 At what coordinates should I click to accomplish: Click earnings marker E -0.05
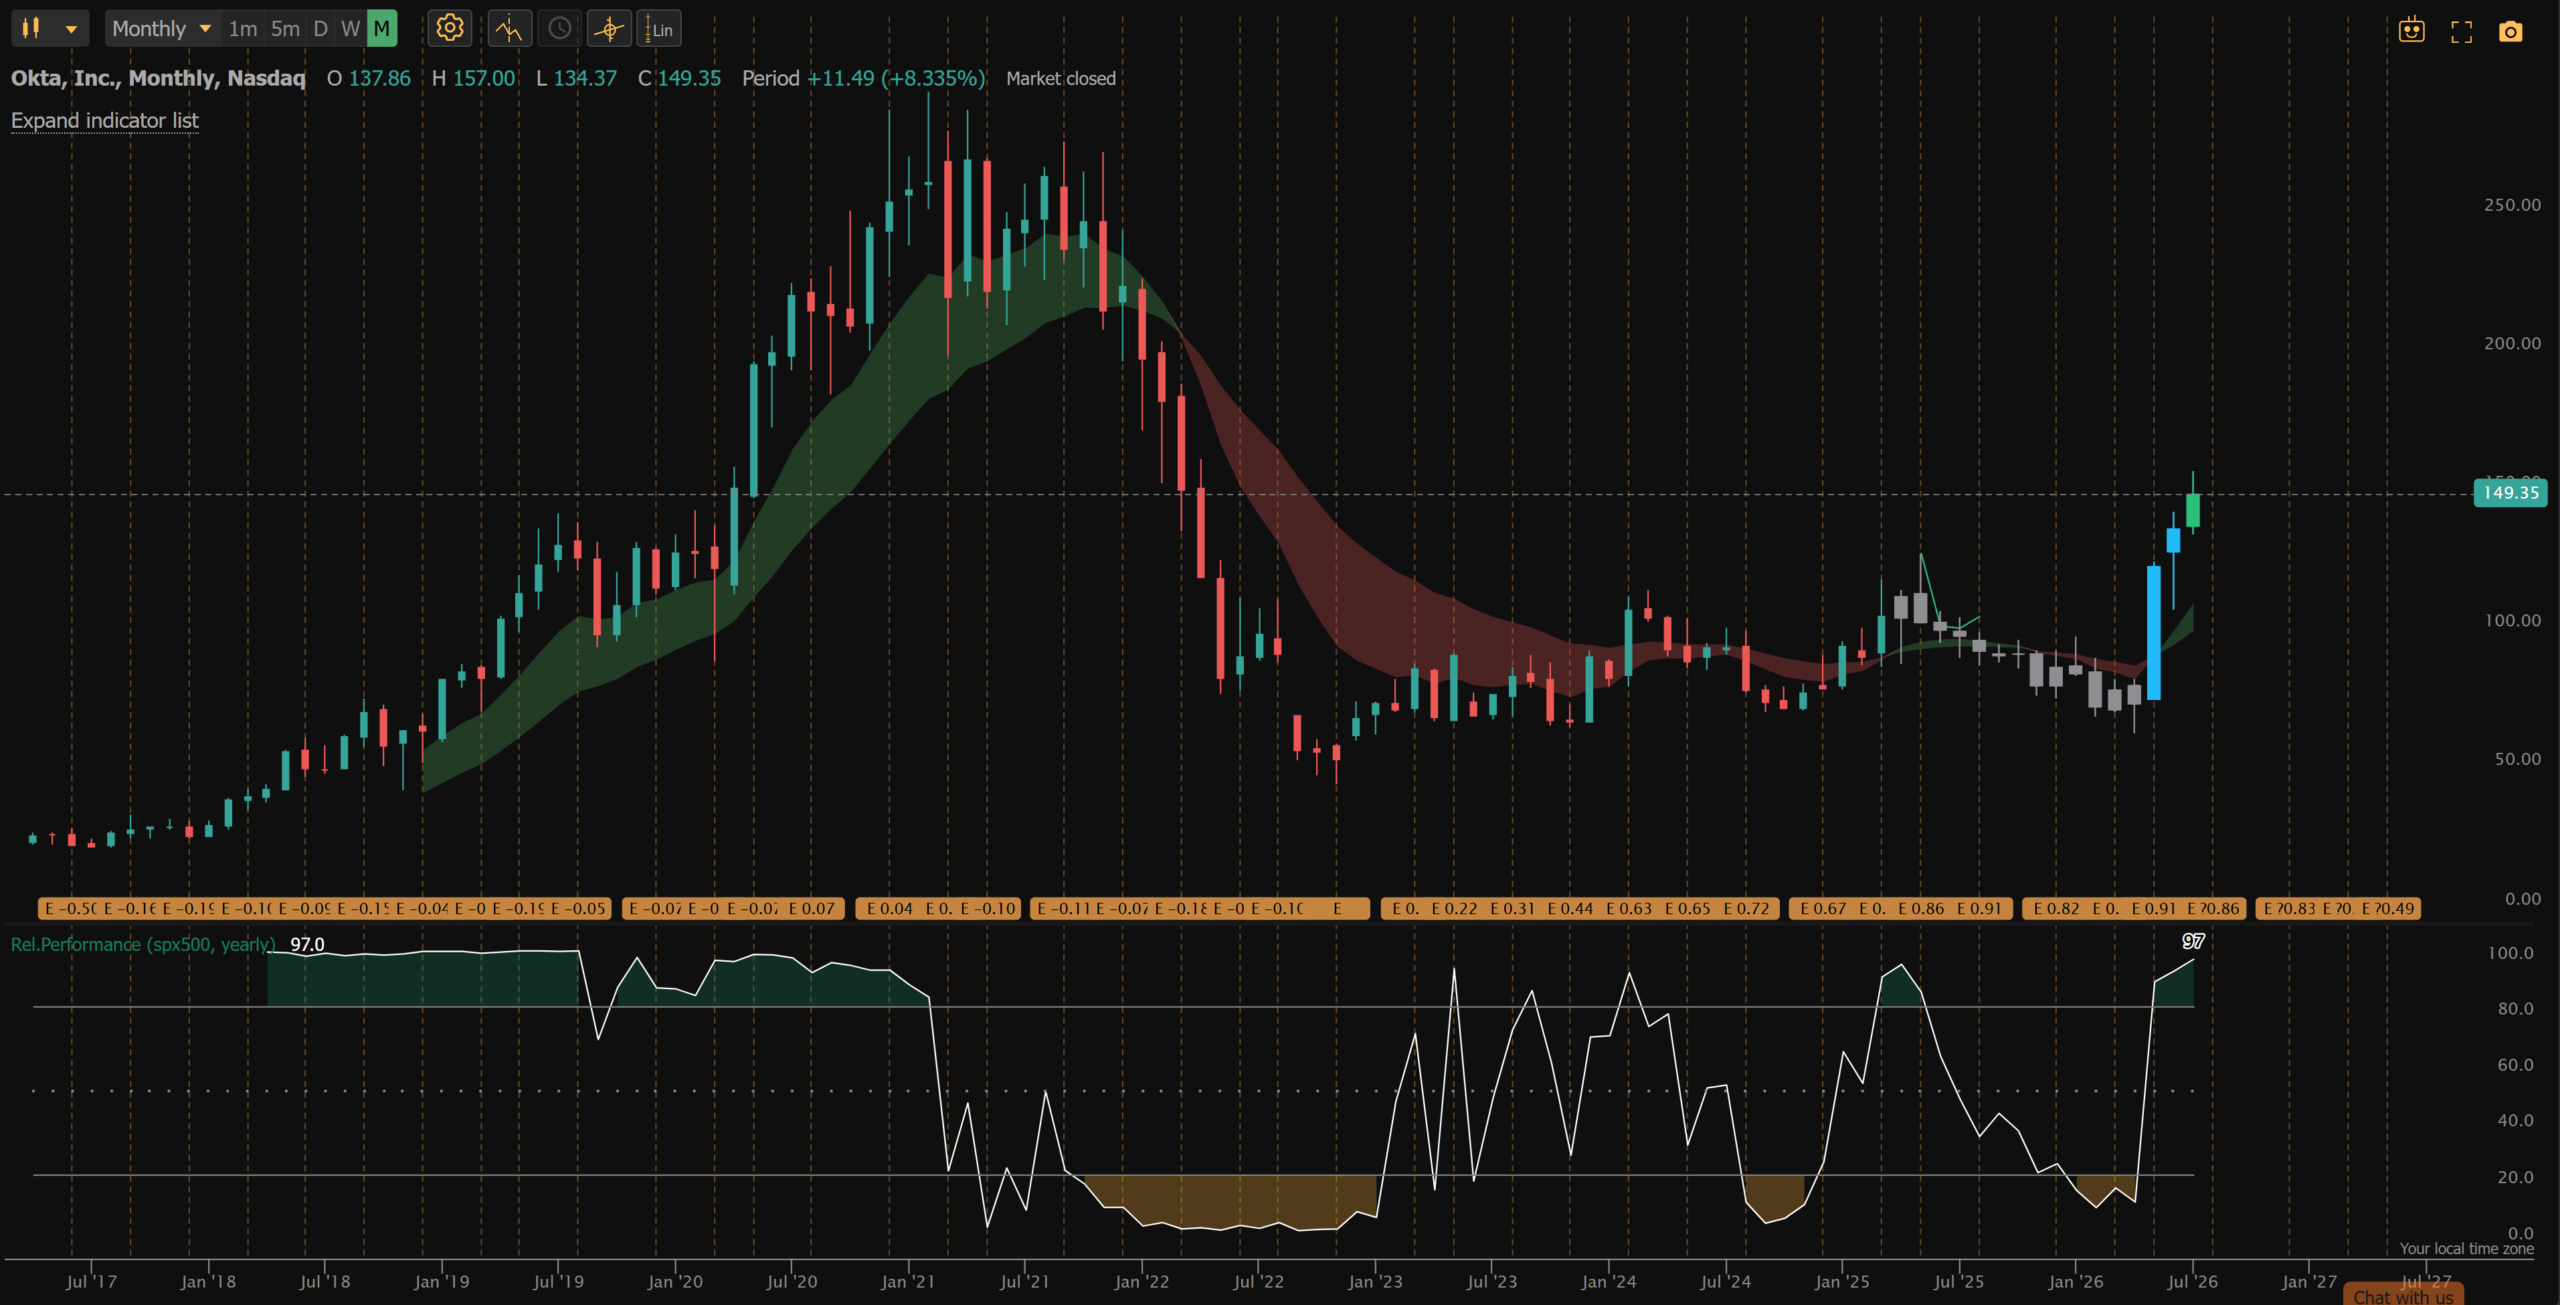coord(578,908)
